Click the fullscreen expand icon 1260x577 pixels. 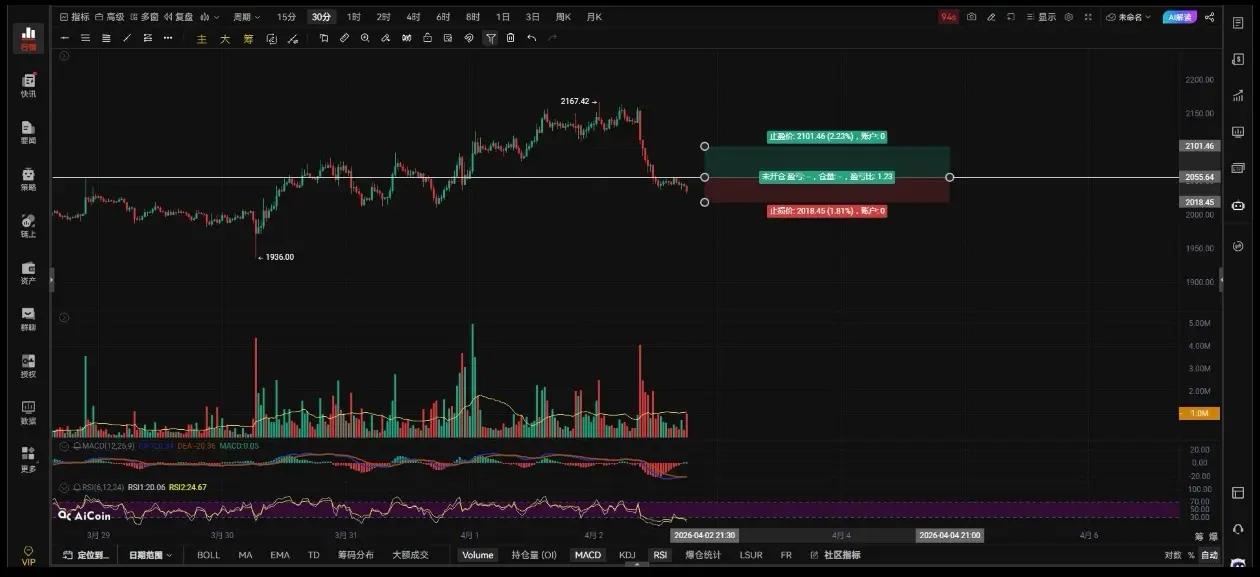coord(1090,17)
